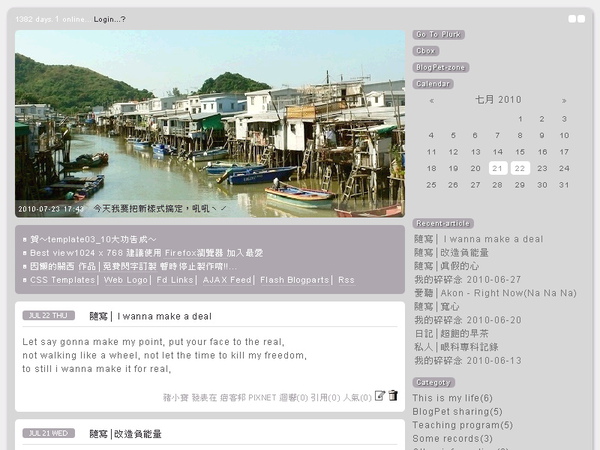Click the 引用(0) trackback link
The image size is (600, 450).
(x=325, y=398)
